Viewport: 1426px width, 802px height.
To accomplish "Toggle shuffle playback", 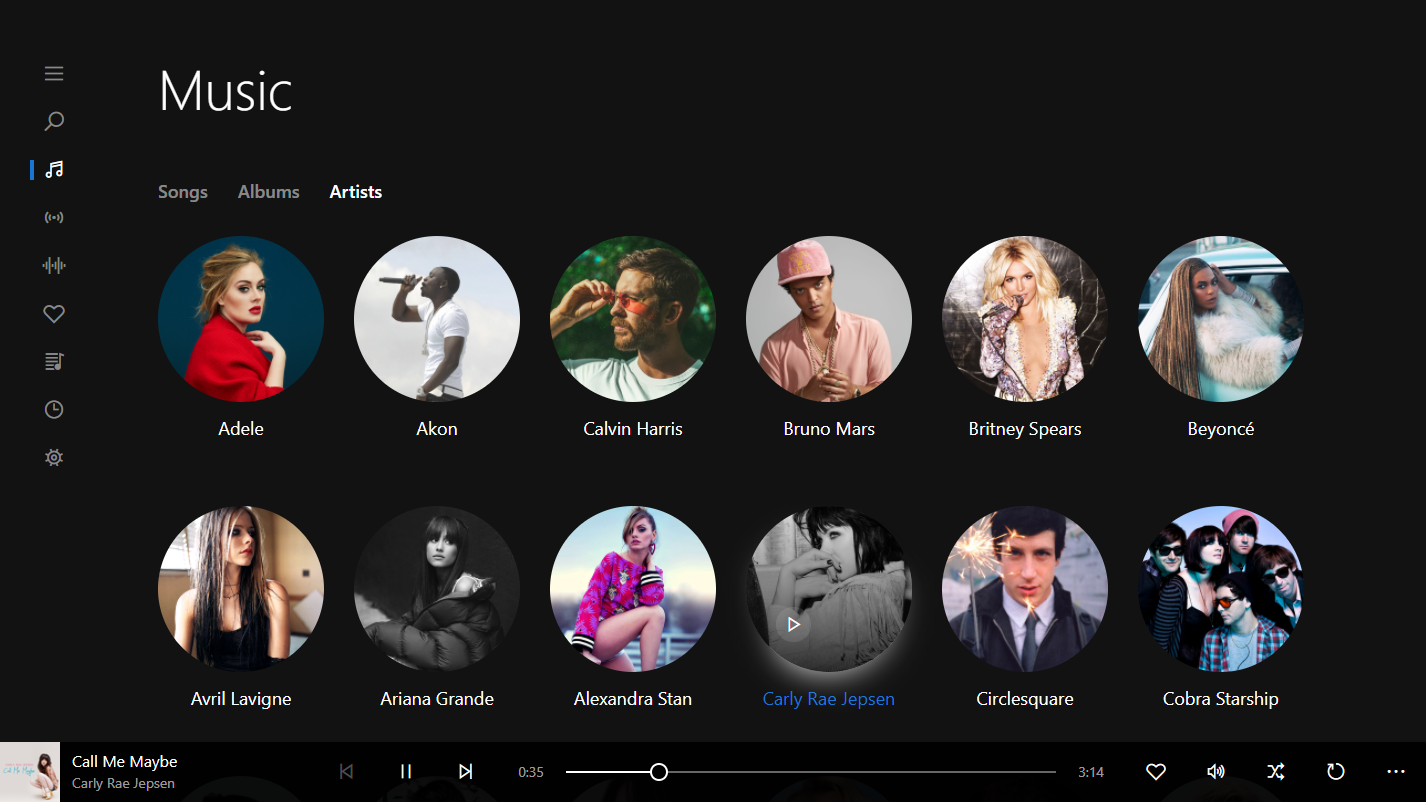I will click(x=1276, y=771).
